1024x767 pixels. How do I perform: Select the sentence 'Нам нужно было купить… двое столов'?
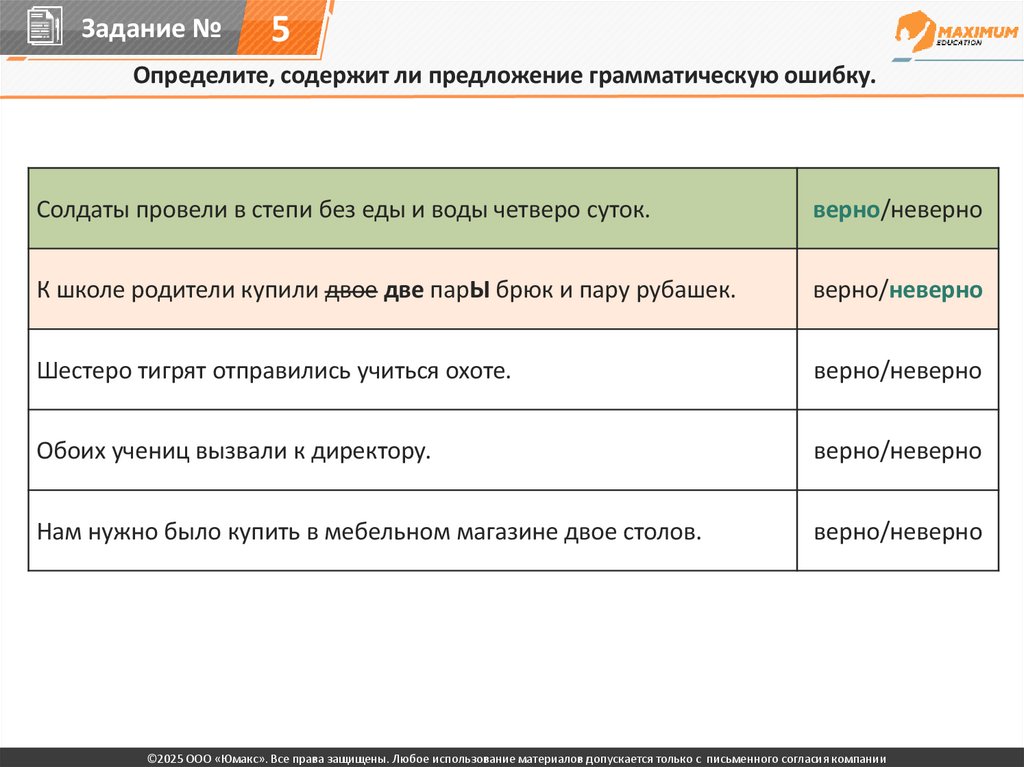(x=369, y=531)
